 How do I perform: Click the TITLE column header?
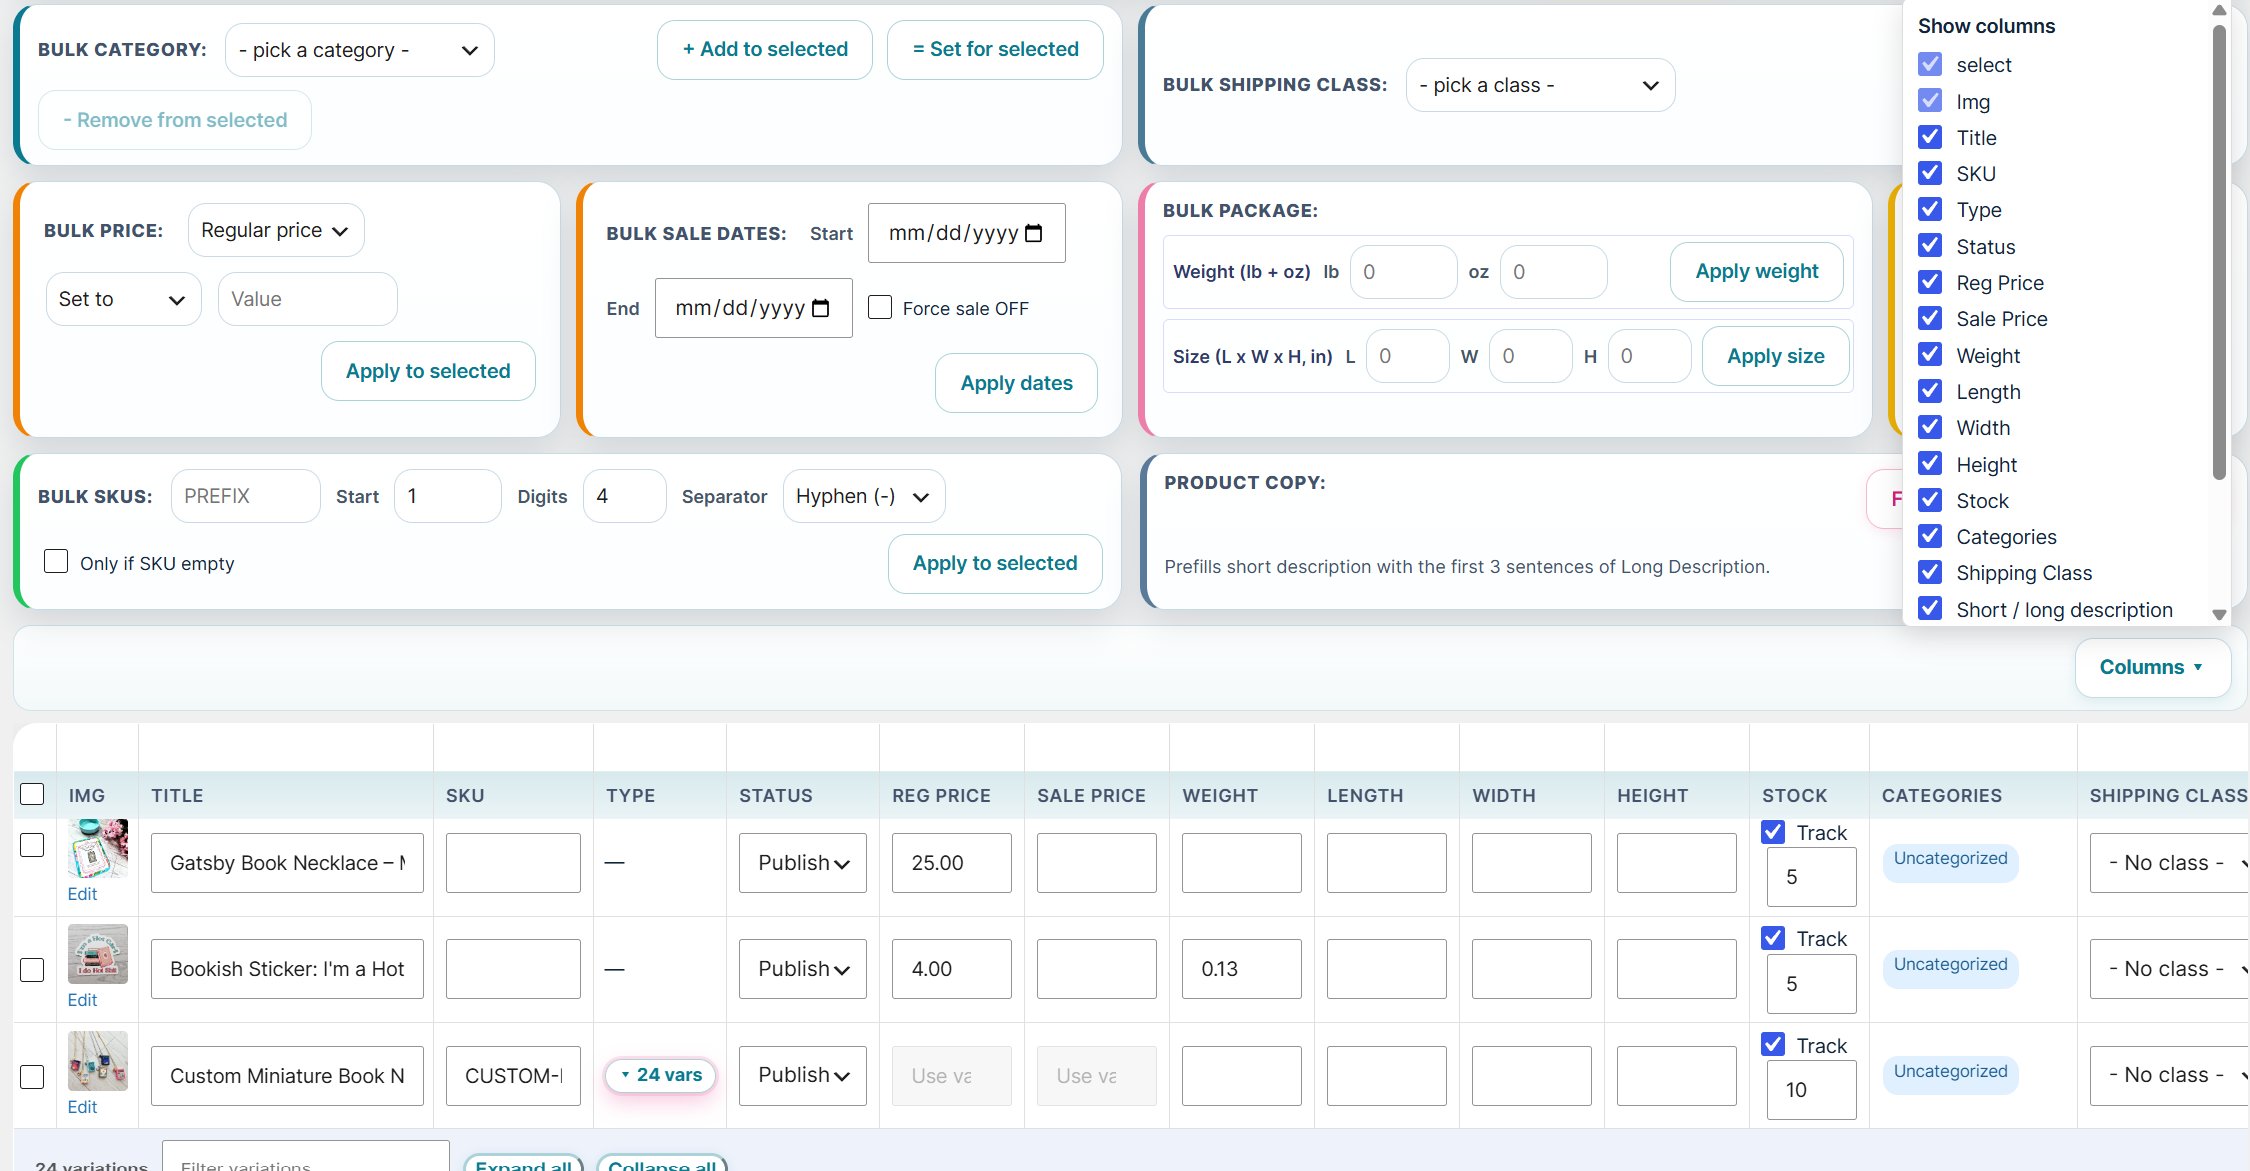(x=177, y=795)
